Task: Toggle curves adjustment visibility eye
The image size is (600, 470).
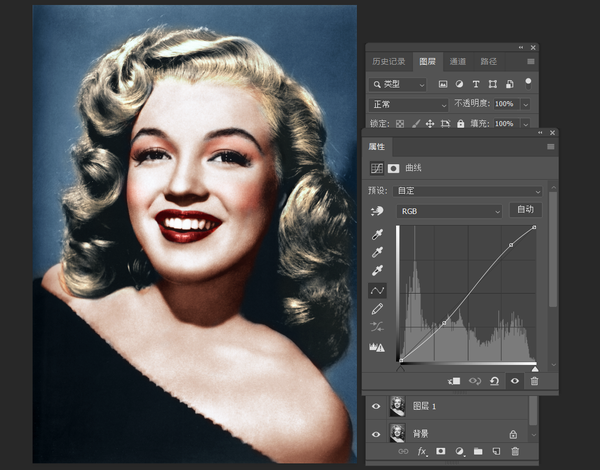Action: pos(515,381)
